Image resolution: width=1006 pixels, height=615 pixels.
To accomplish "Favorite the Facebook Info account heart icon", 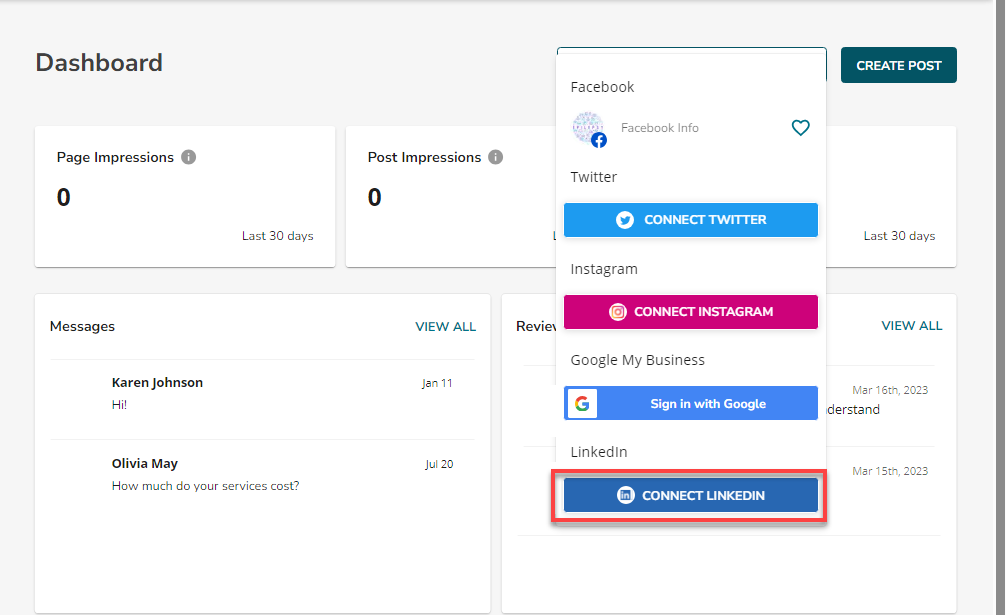I will click(x=800, y=128).
